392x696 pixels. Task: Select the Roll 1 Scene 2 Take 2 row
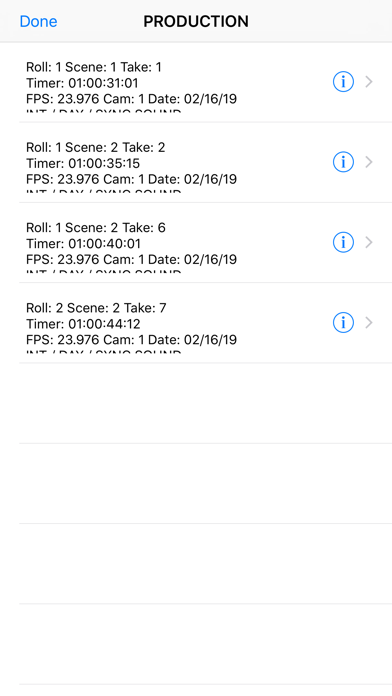click(x=196, y=162)
